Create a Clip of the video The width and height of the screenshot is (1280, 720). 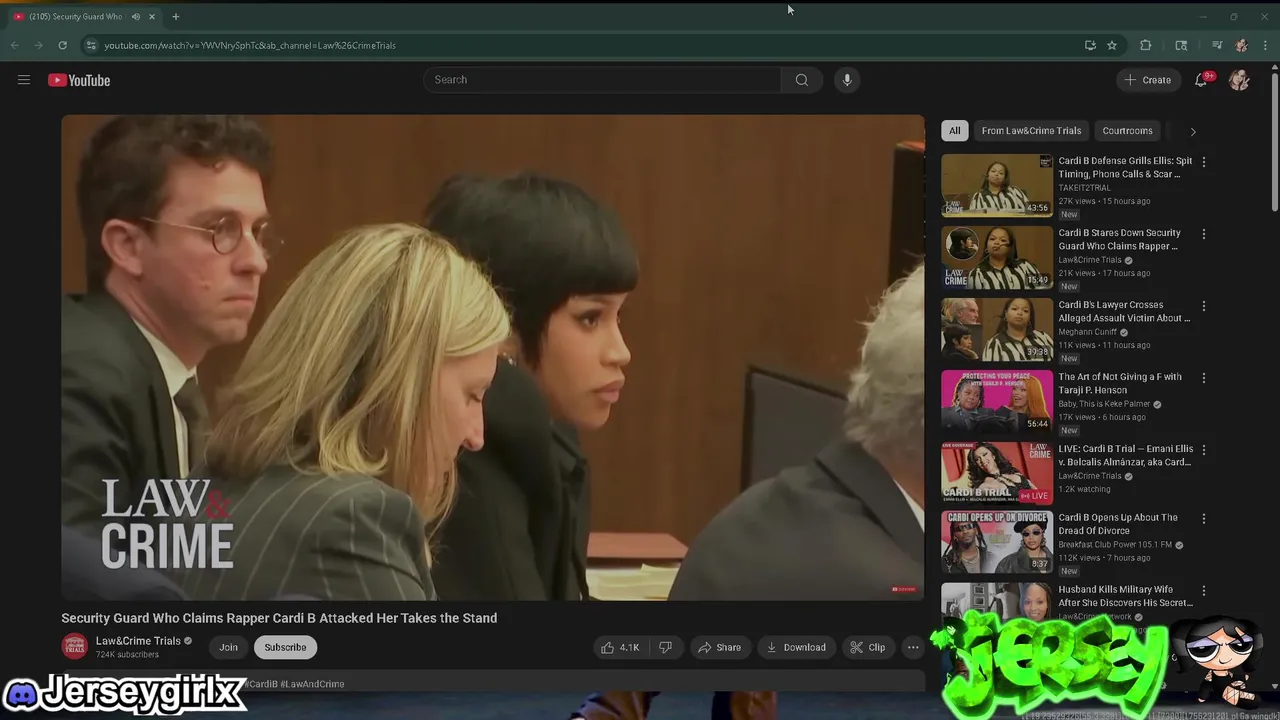[868, 647]
